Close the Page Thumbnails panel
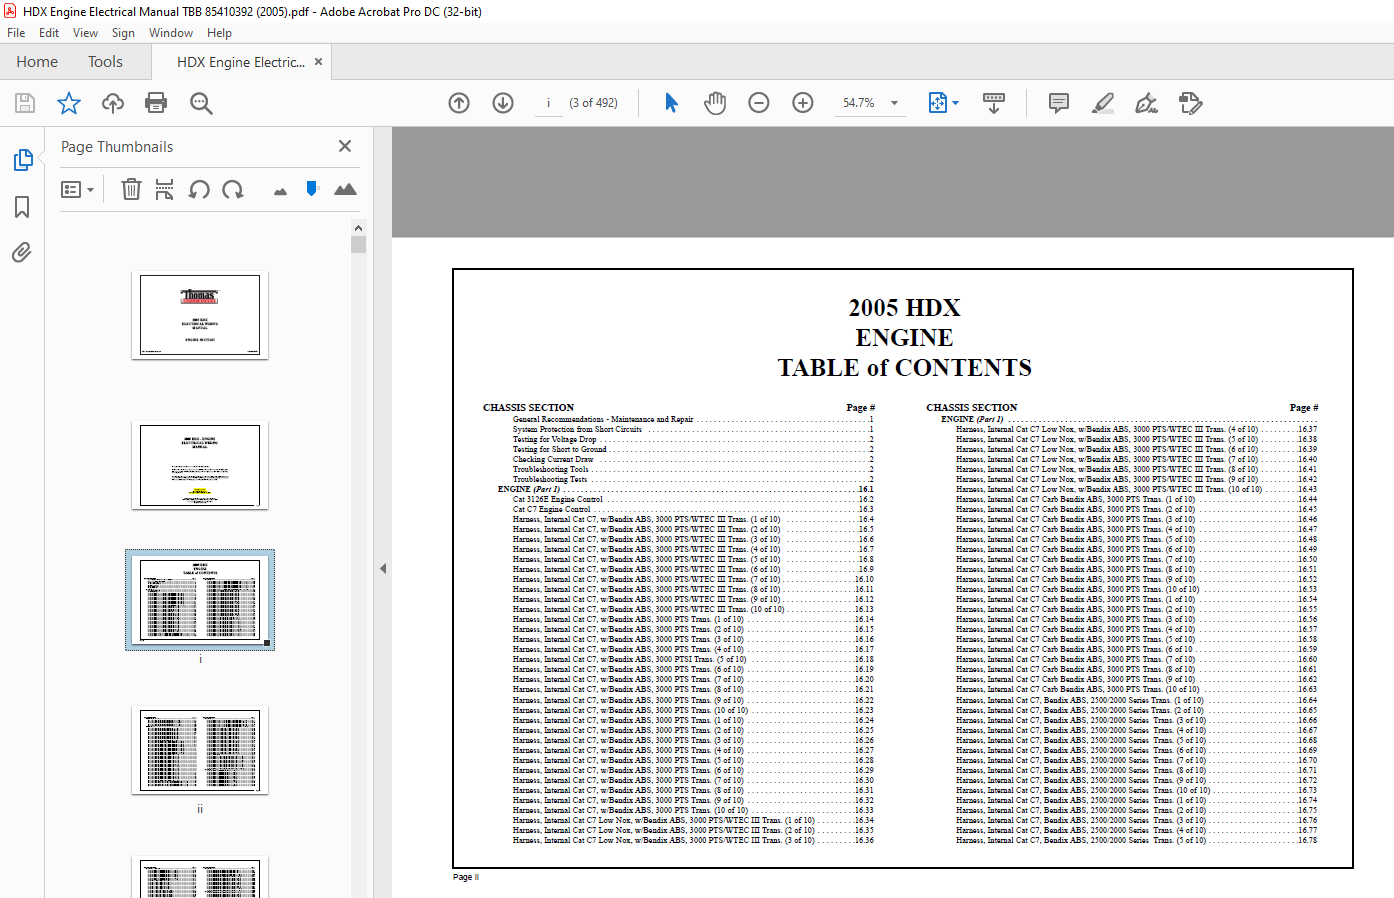 (345, 146)
